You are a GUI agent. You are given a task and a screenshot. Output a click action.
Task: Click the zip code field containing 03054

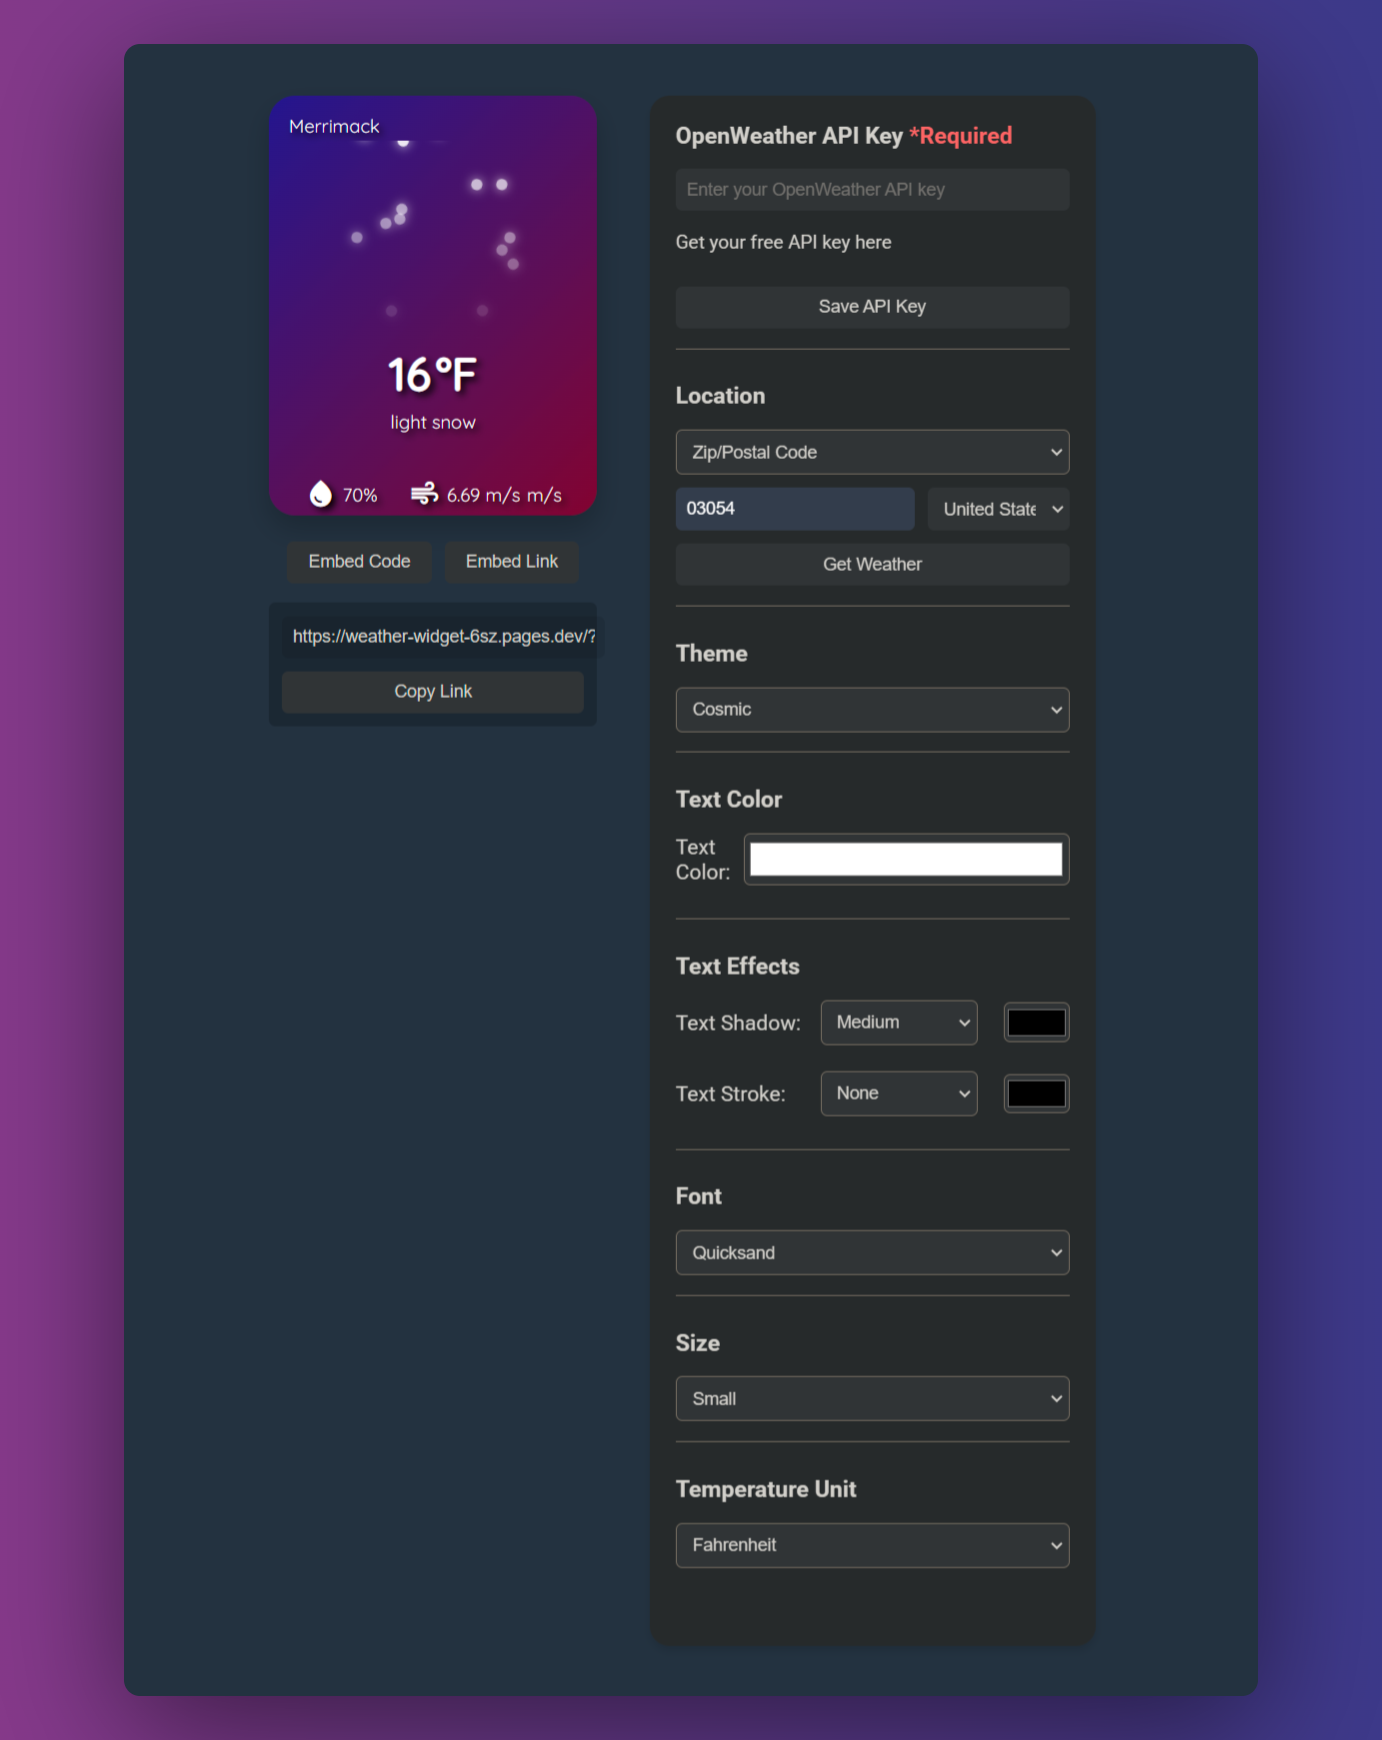coord(795,509)
